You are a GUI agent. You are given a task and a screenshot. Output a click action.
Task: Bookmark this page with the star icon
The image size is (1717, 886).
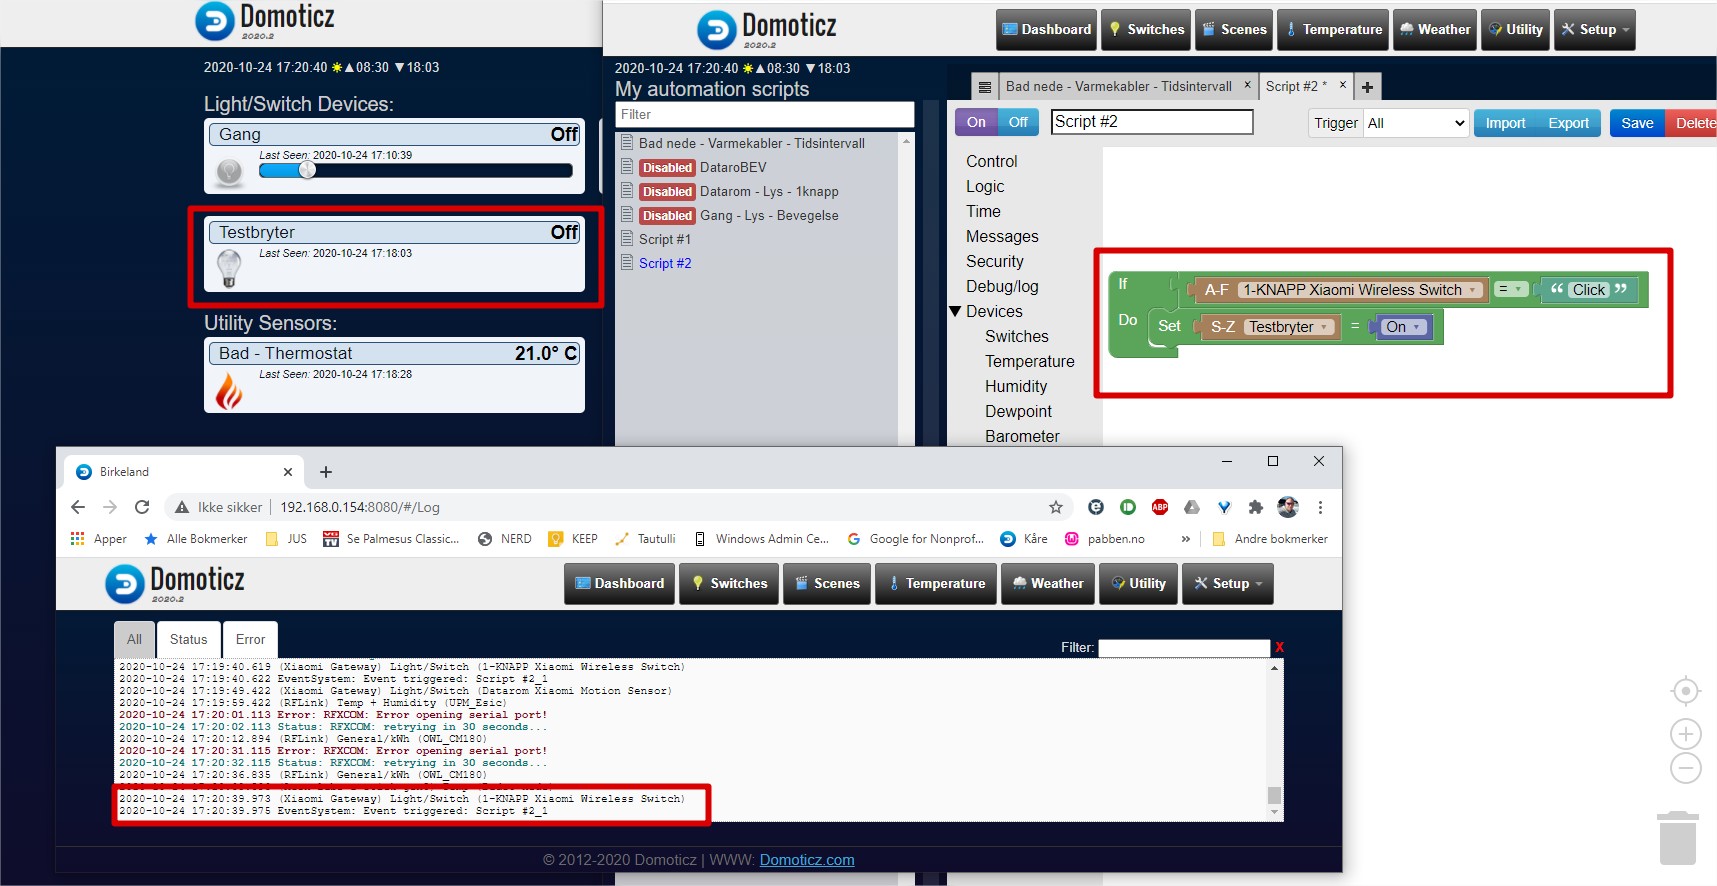click(x=1056, y=507)
